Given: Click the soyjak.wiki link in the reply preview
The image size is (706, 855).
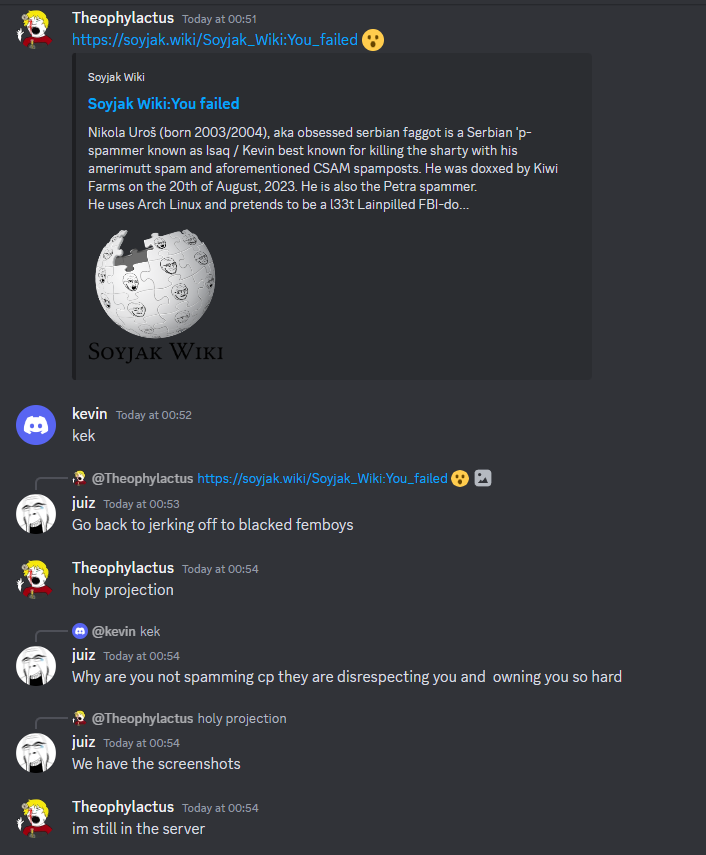Looking at the screenshot, I should coord(322,478).
